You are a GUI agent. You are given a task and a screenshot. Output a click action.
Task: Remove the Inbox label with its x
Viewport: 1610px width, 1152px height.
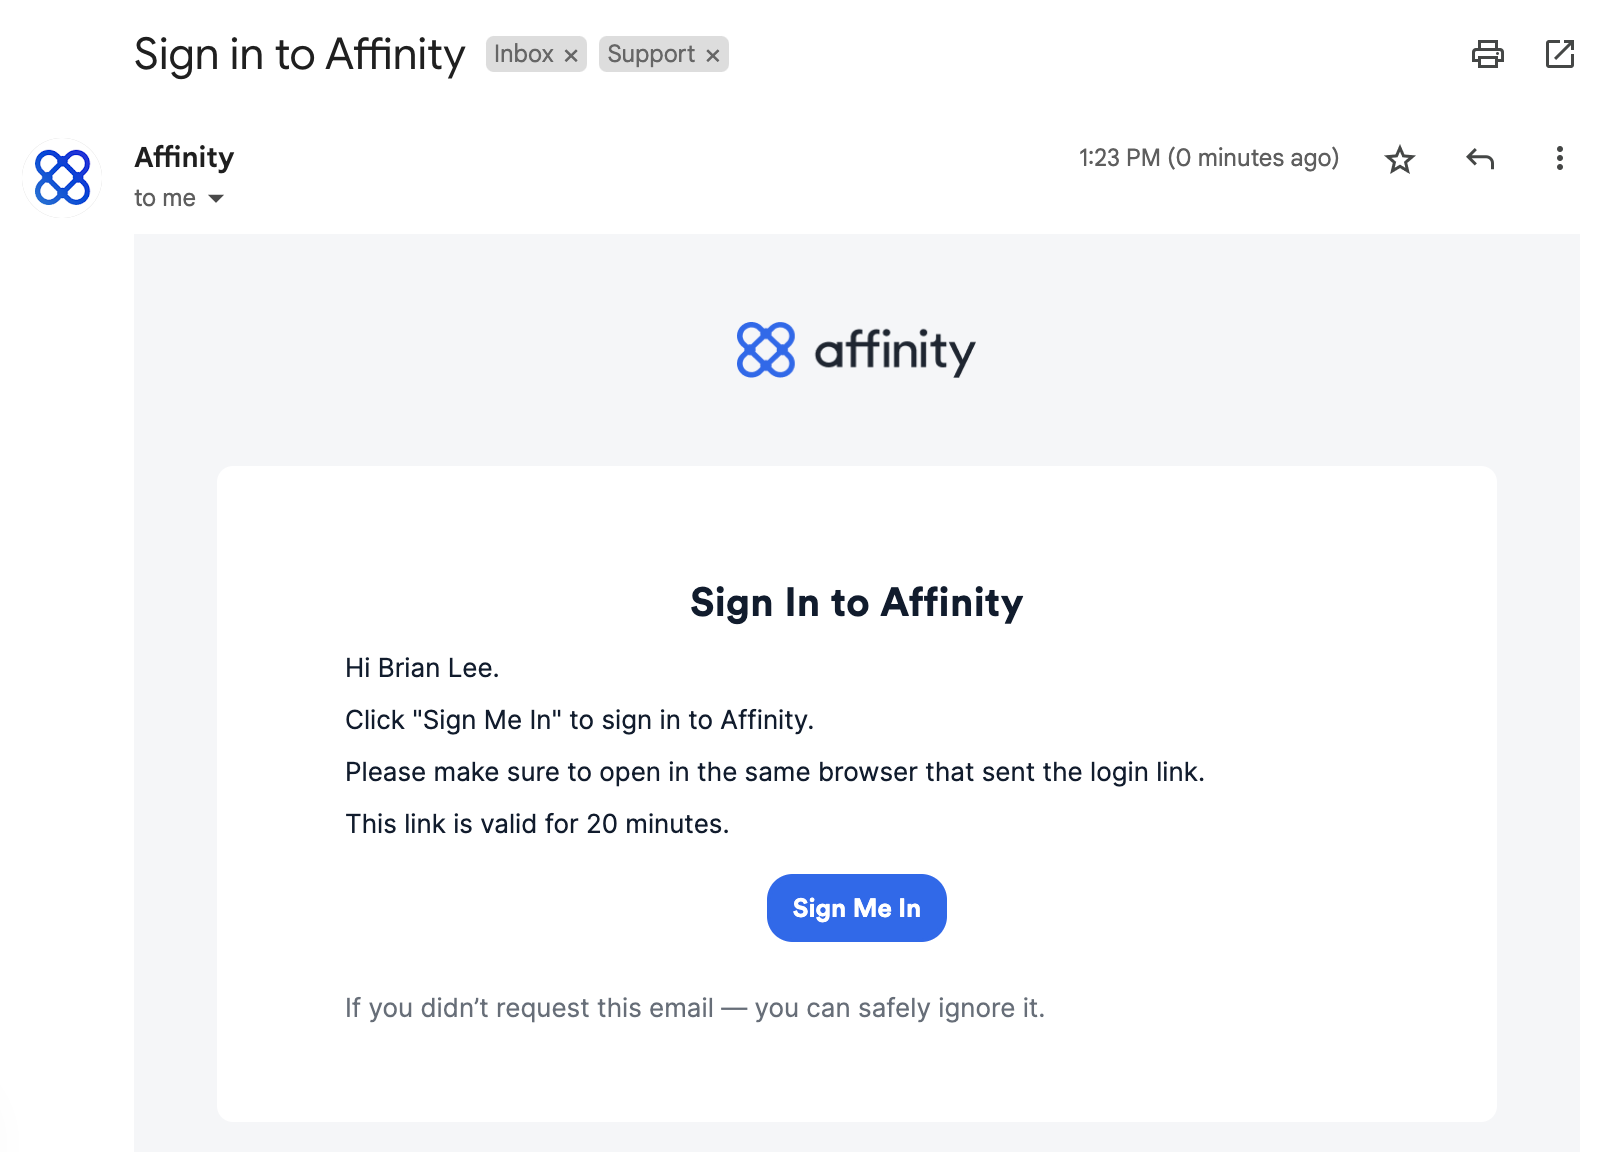(x=570, y=55)
